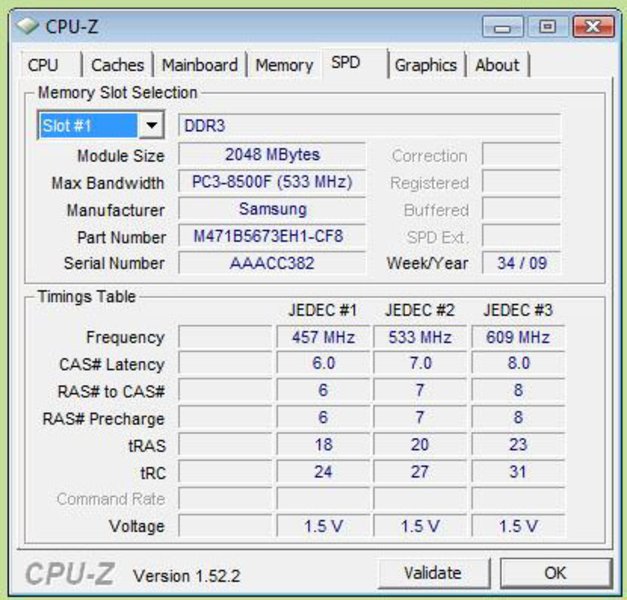Click the JEDEC #2 column header
627x600 pixels.
[420, 310]
